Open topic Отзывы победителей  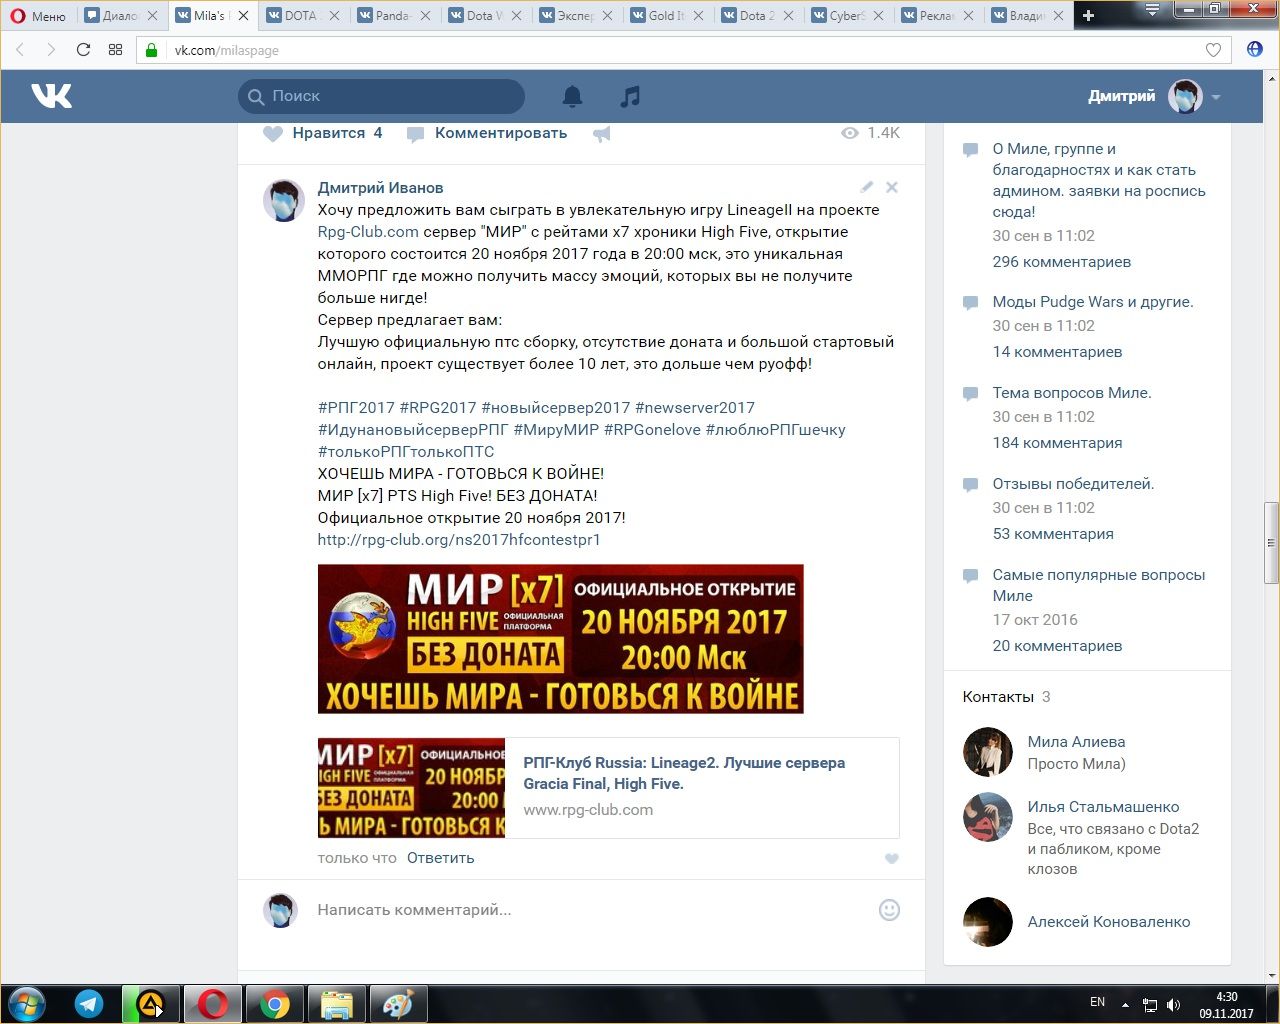pos(1073,484)
